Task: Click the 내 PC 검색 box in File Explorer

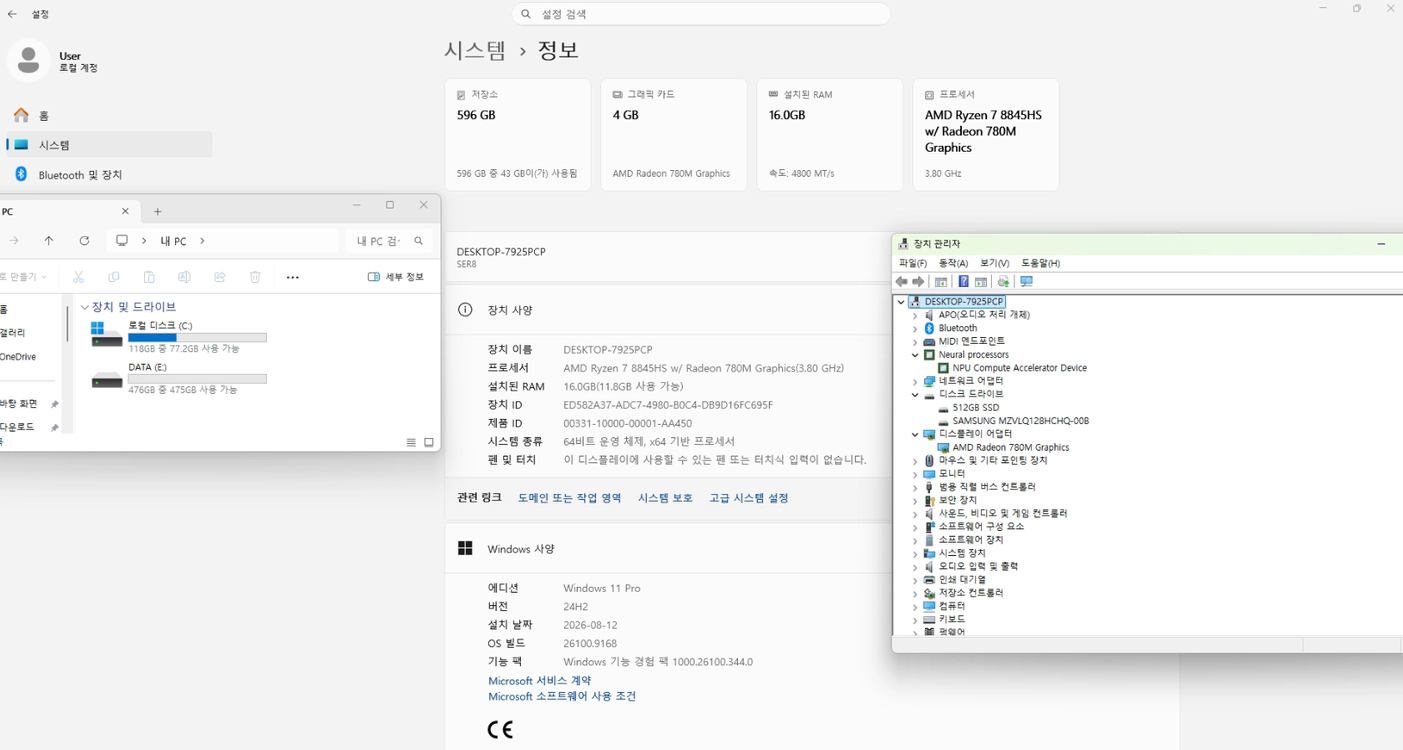Action: coord(390,241)
